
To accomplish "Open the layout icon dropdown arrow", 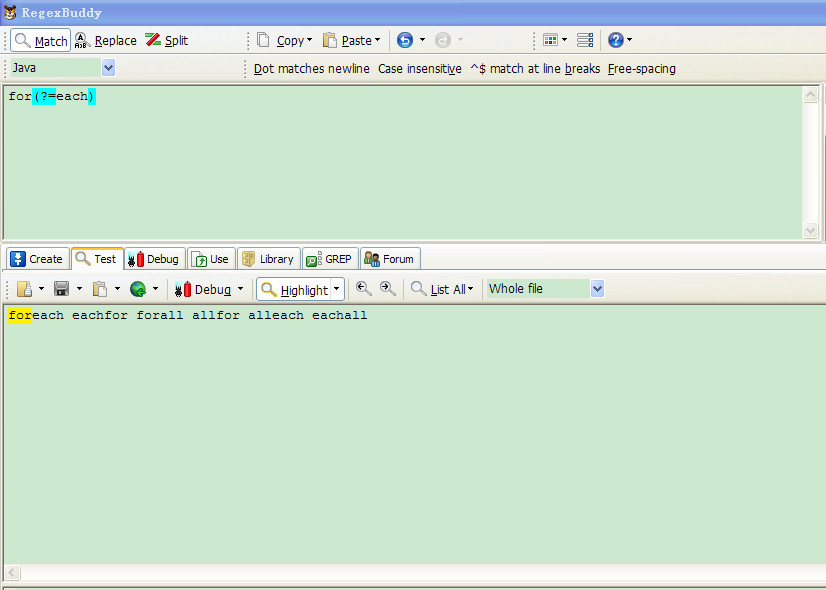I will point(565,40).
